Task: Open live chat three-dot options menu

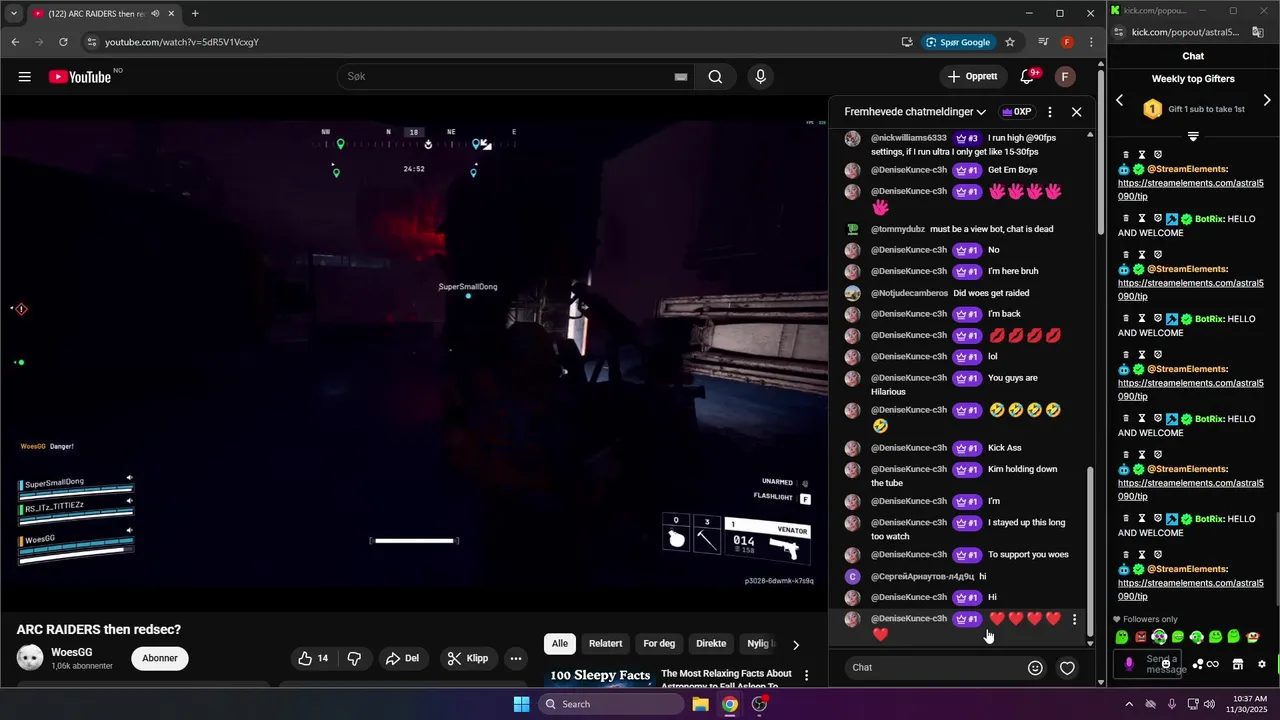Action: click(x=1049, y=112)
